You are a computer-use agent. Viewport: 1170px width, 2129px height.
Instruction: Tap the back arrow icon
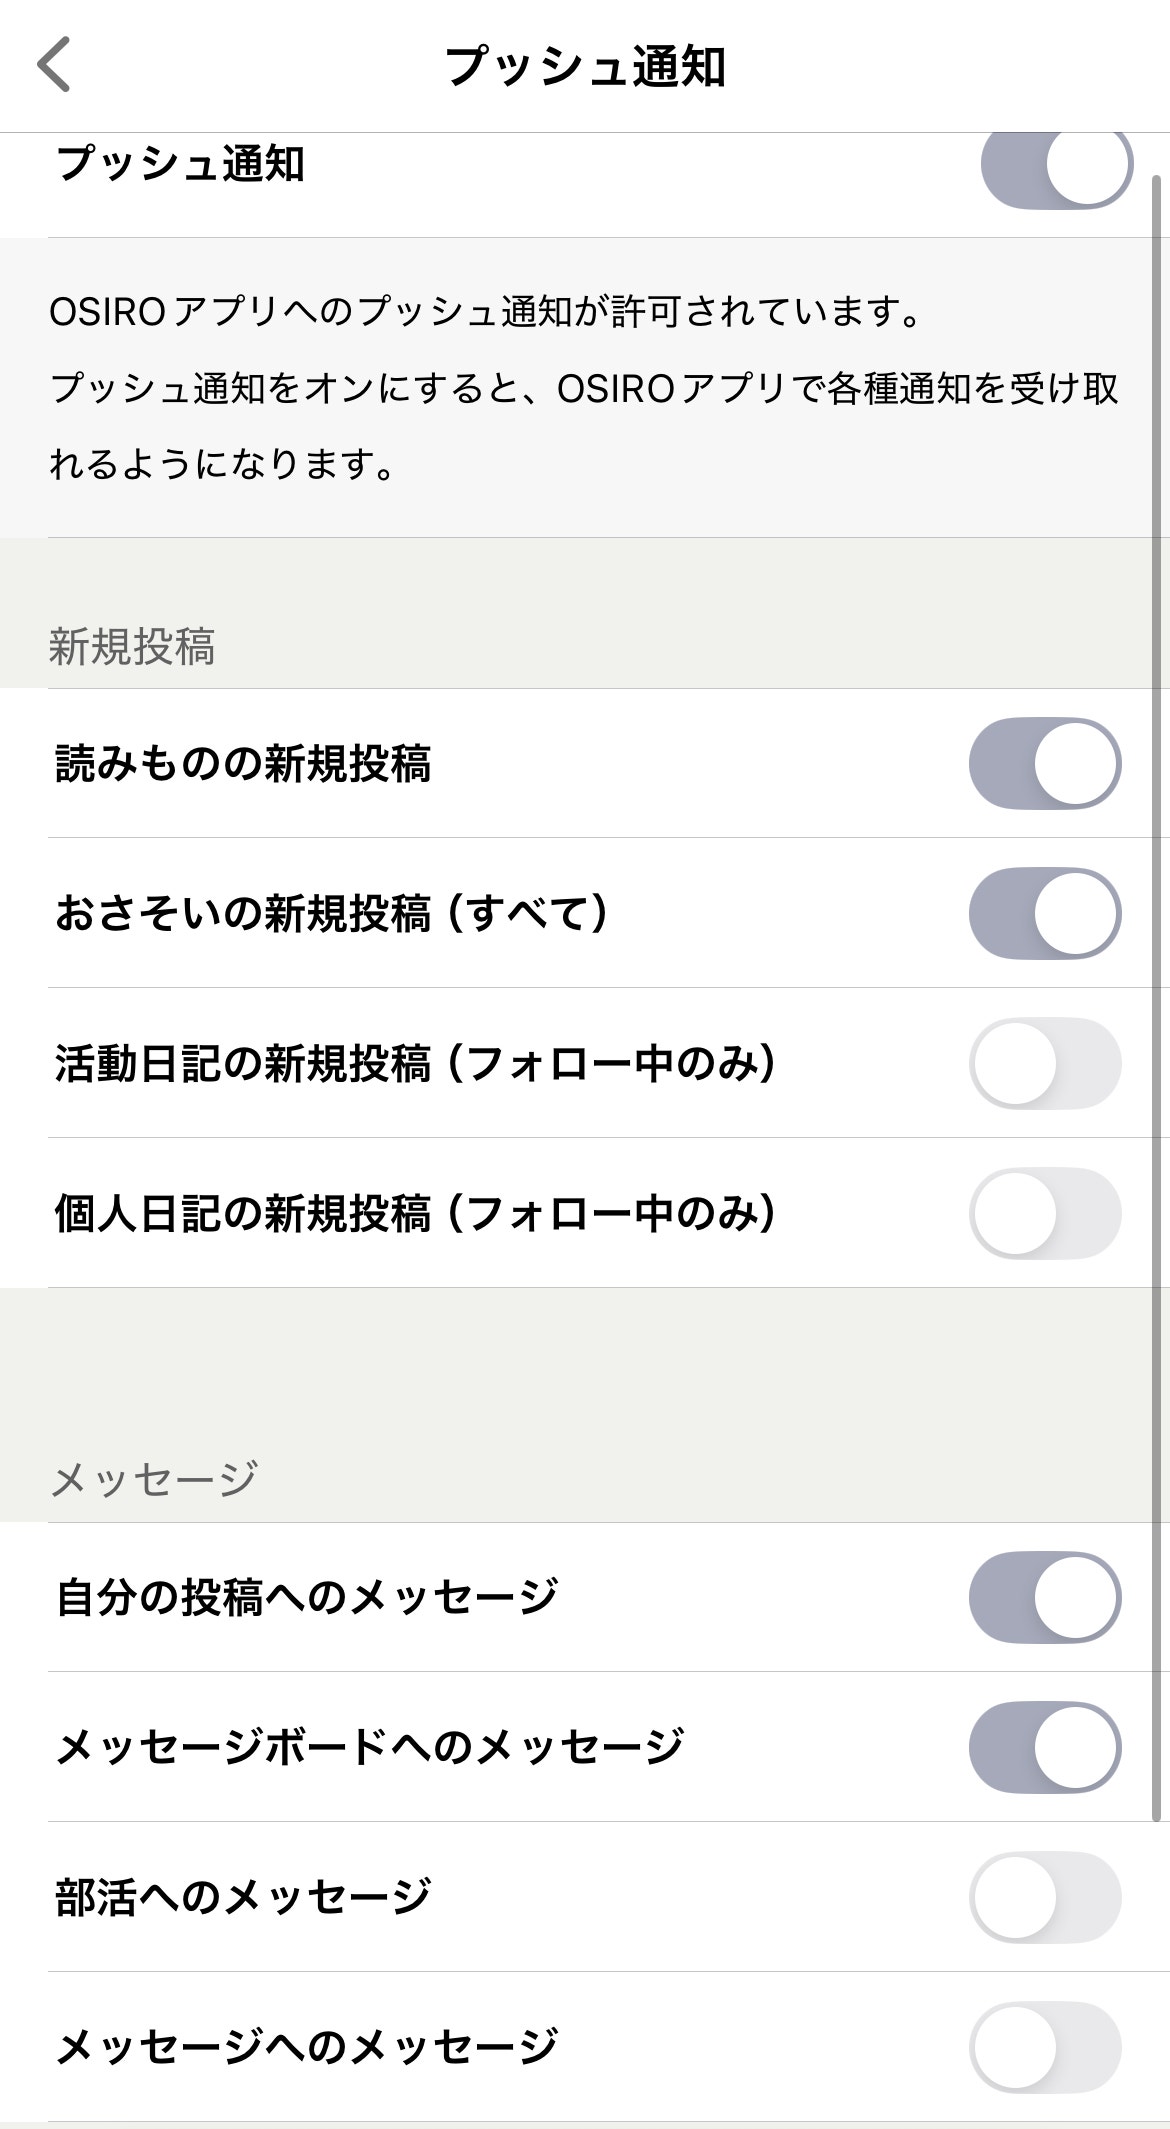coord(54,65)
